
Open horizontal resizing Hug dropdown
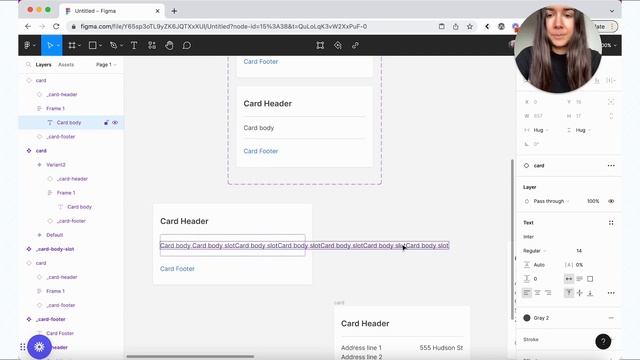[541, 130]
